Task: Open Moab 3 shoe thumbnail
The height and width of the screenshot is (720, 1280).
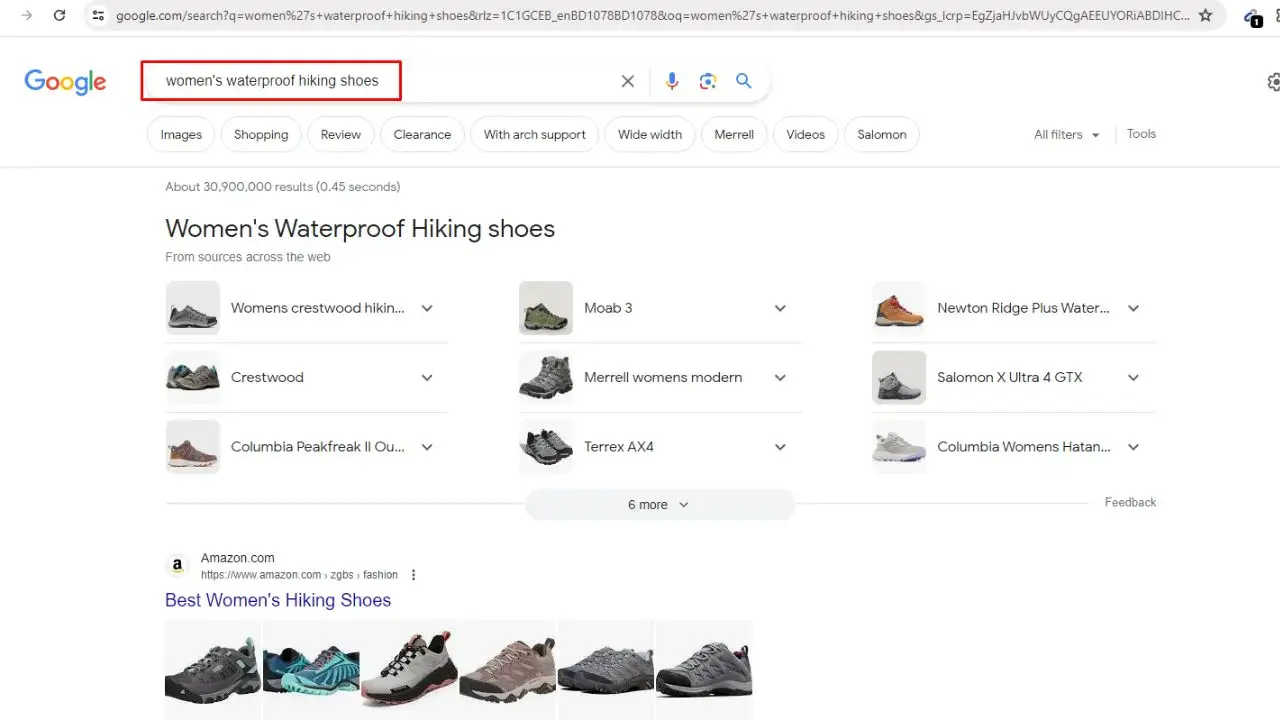Action: [x=546, y=308]
